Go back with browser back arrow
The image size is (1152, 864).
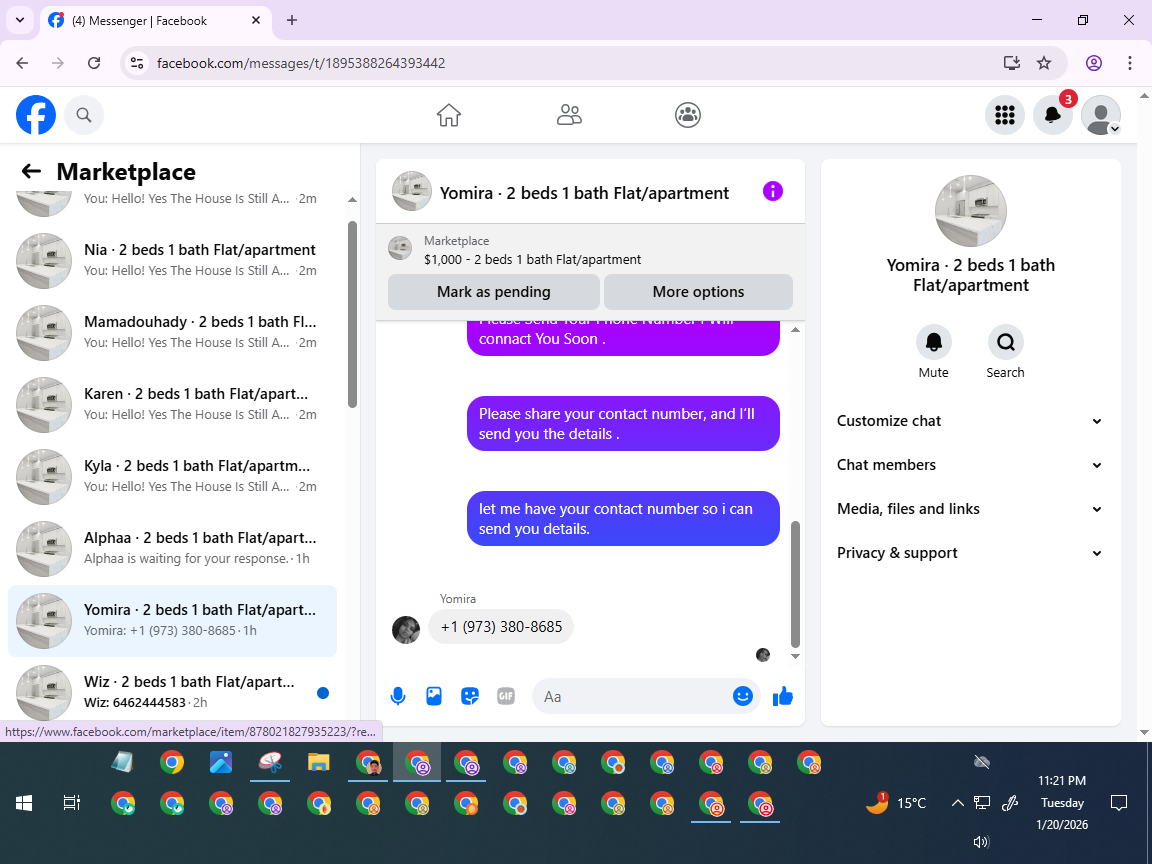(x=22, y=63)
